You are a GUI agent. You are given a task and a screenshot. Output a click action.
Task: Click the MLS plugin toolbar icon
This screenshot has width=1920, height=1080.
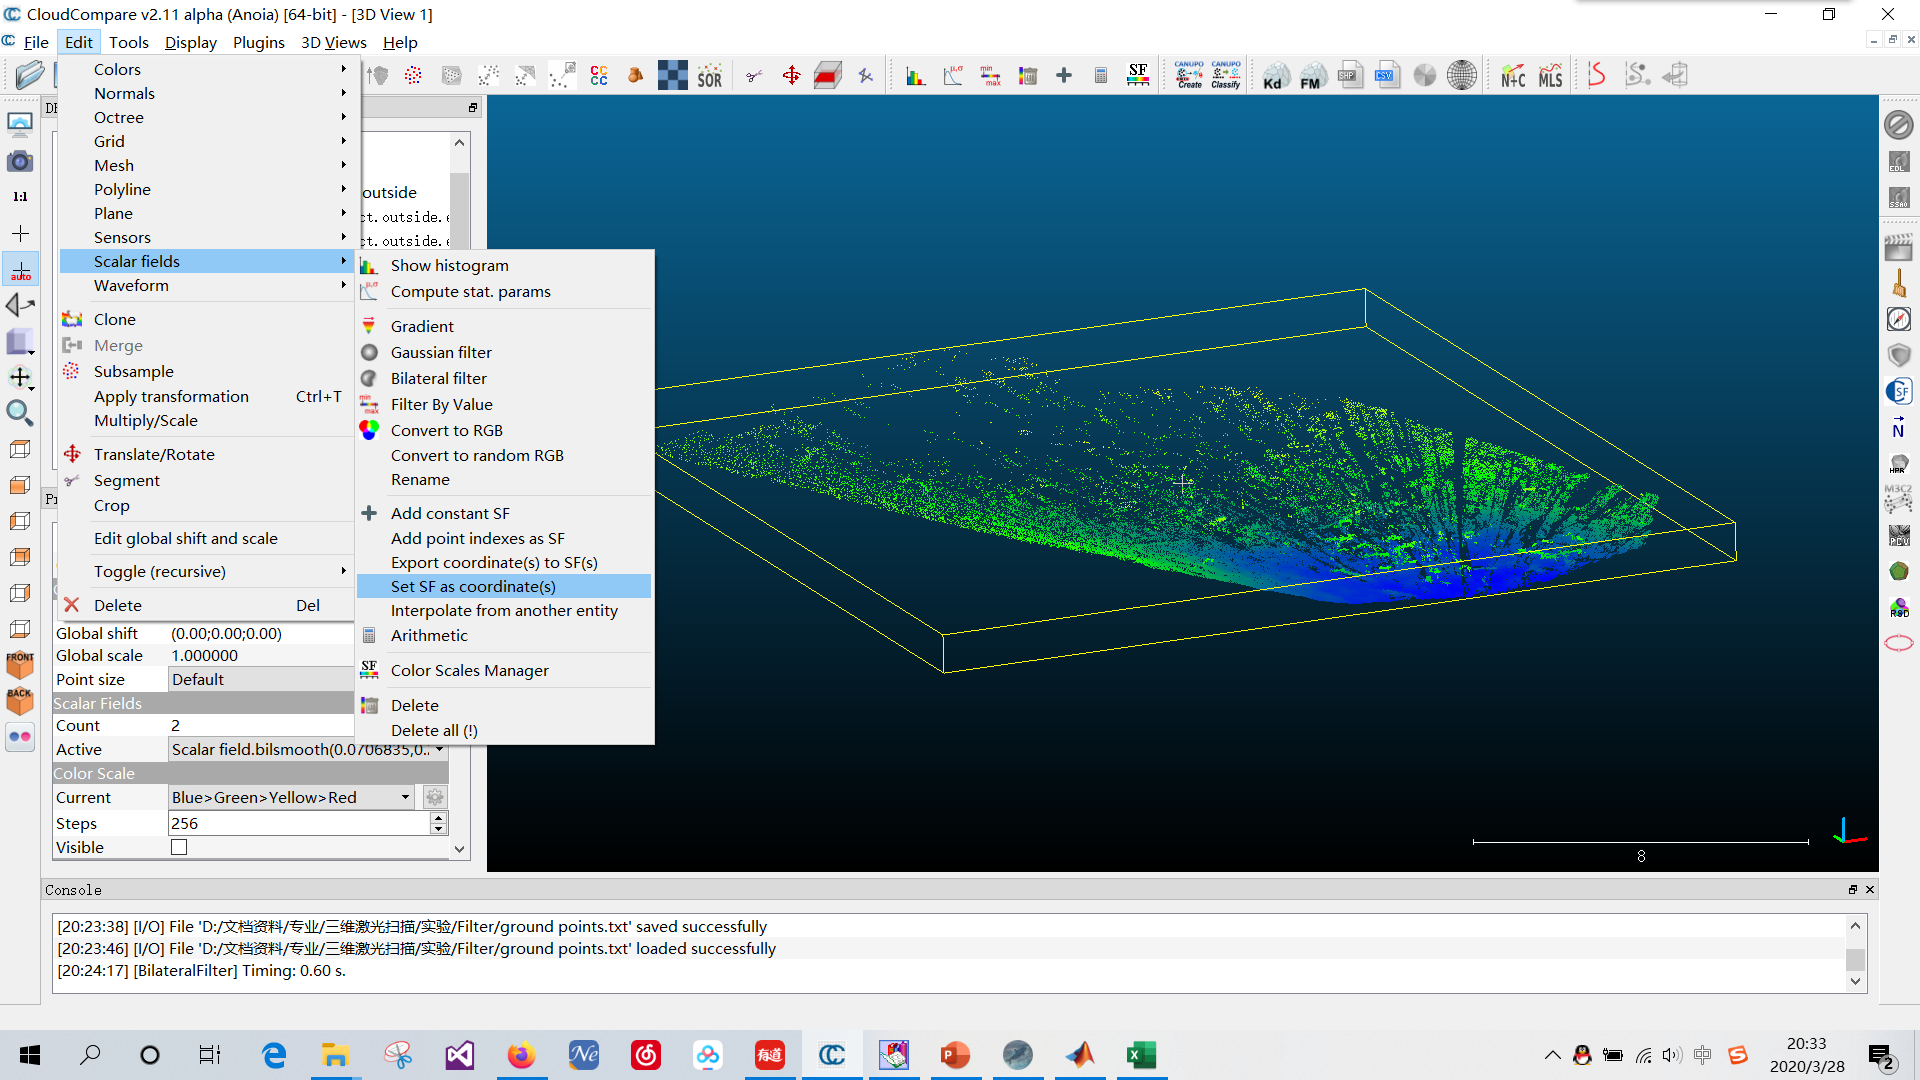[1550, 76]
